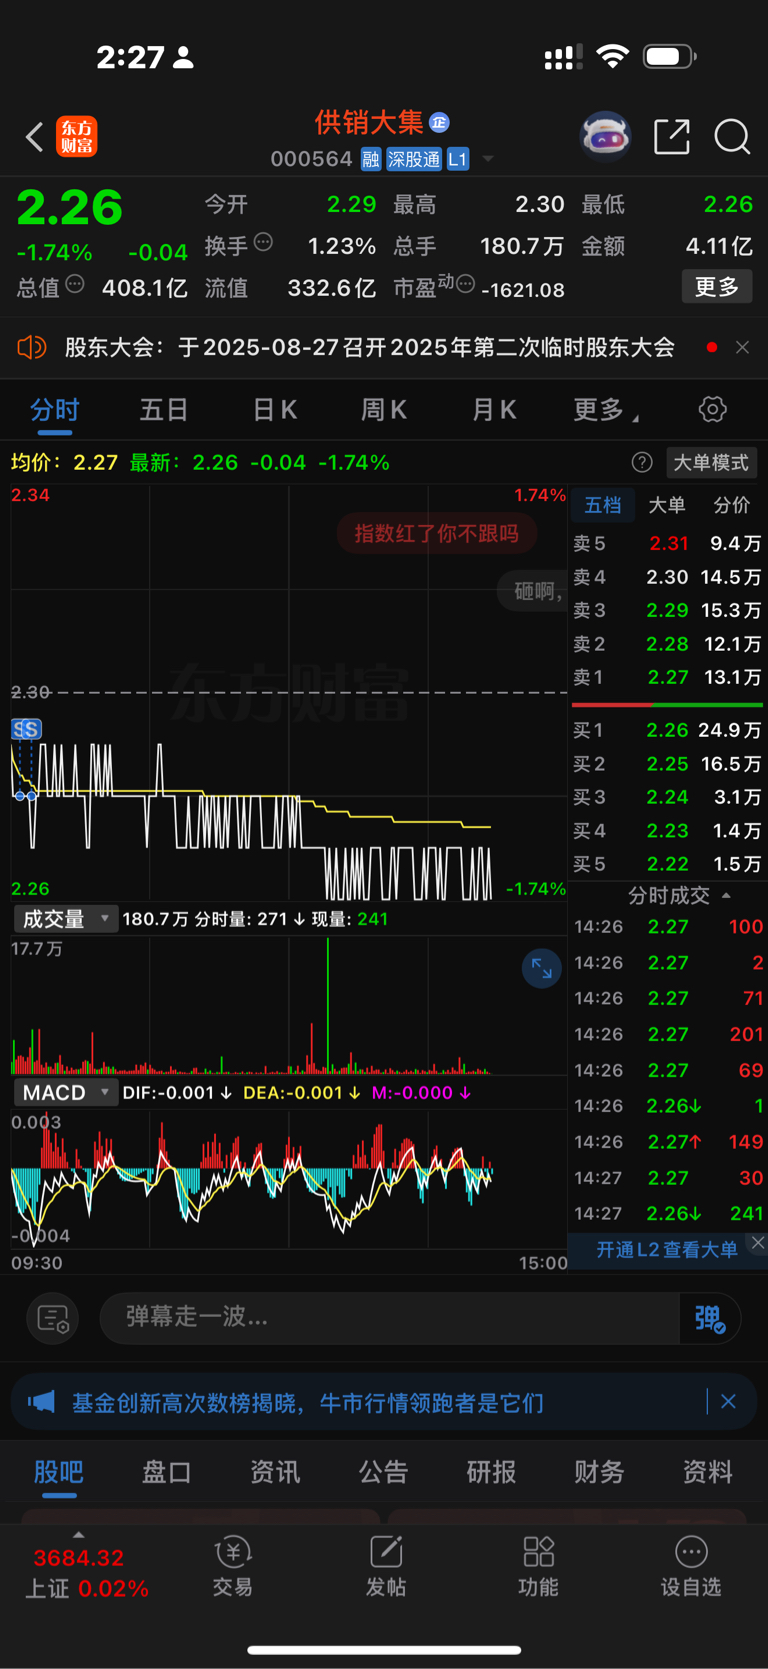Viewport: 768px width, 1669px height.
Task: Toggle 大单模式 mode
Action: point(711,462)
